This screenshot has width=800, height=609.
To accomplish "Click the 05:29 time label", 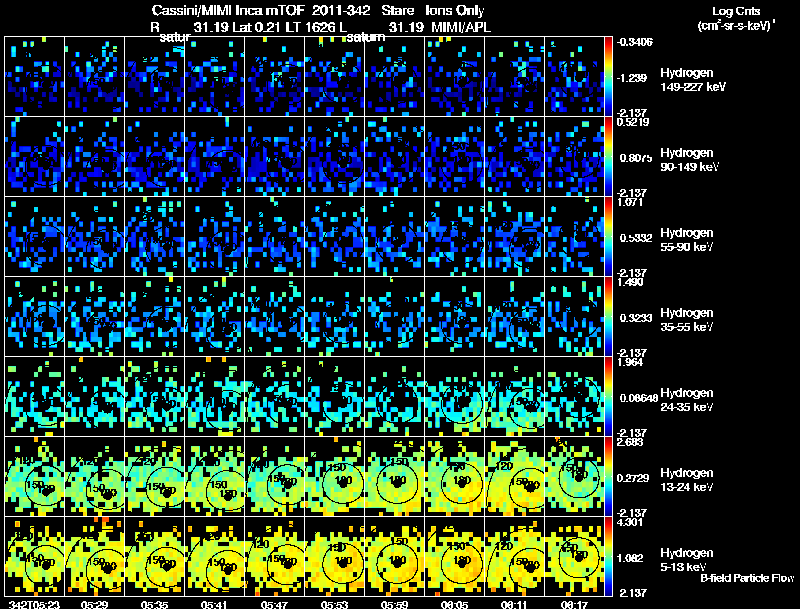I will click(95, 604).
